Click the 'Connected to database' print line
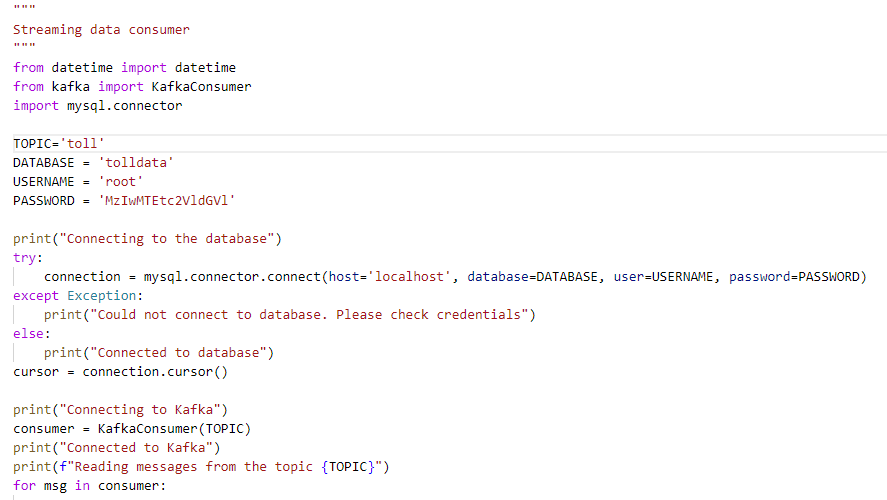 tap(159, 353)
